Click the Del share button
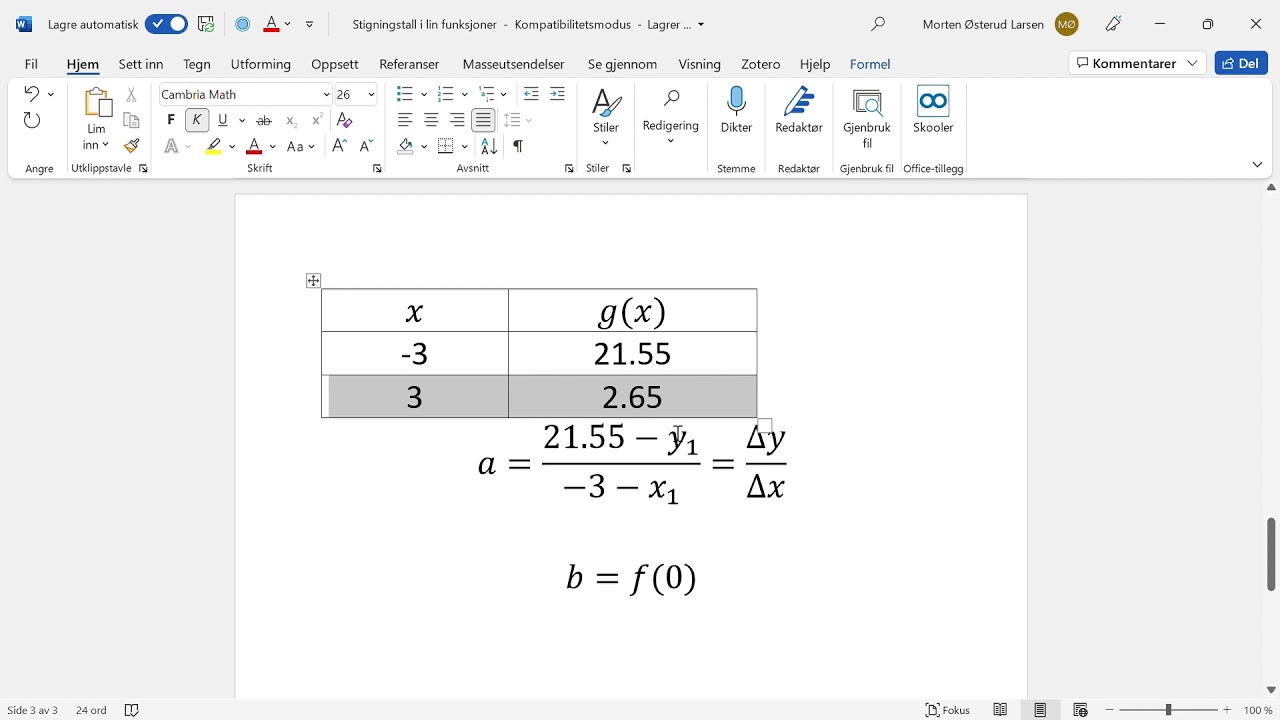This screenshot has height=720, width=1280. point(1241,63)
